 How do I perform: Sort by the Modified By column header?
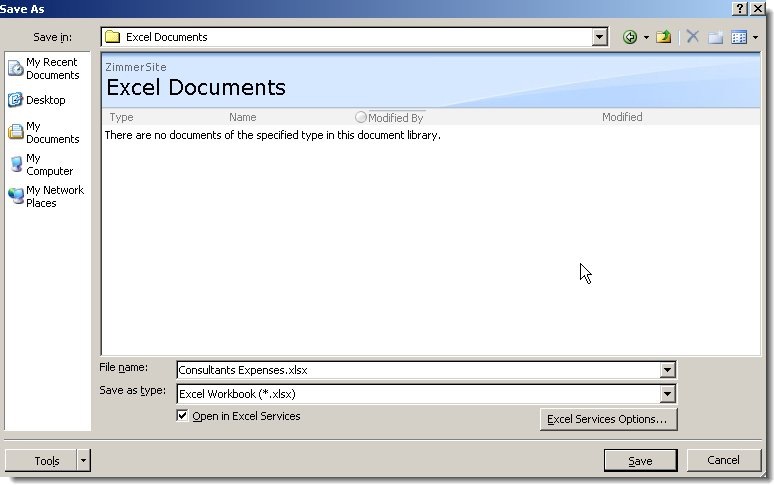pyautogui.click(x=395, y=118)
